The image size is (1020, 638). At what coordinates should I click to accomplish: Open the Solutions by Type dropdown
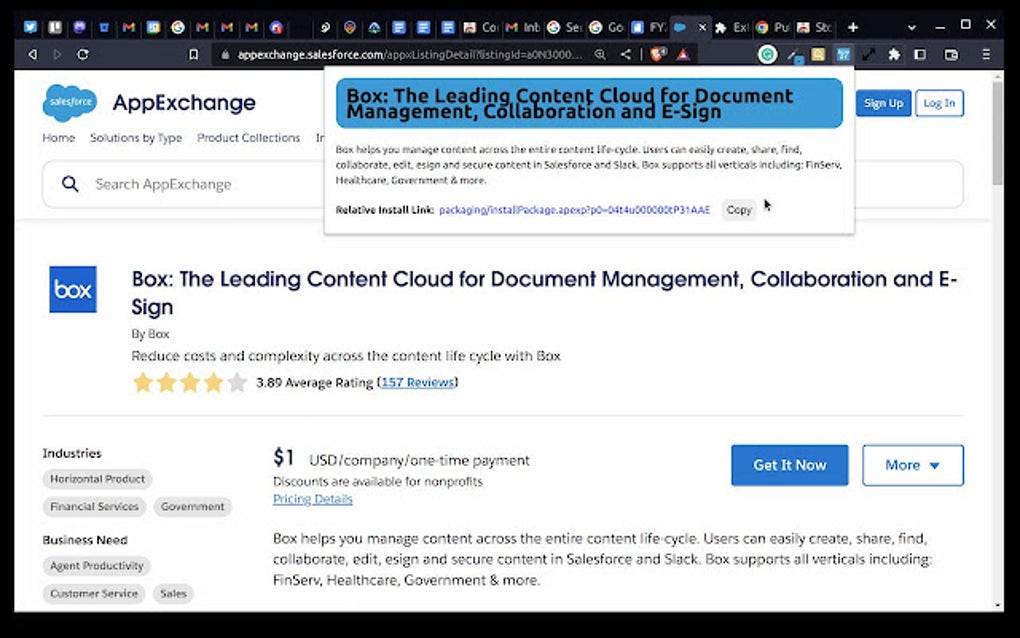[x=136, y=138]
